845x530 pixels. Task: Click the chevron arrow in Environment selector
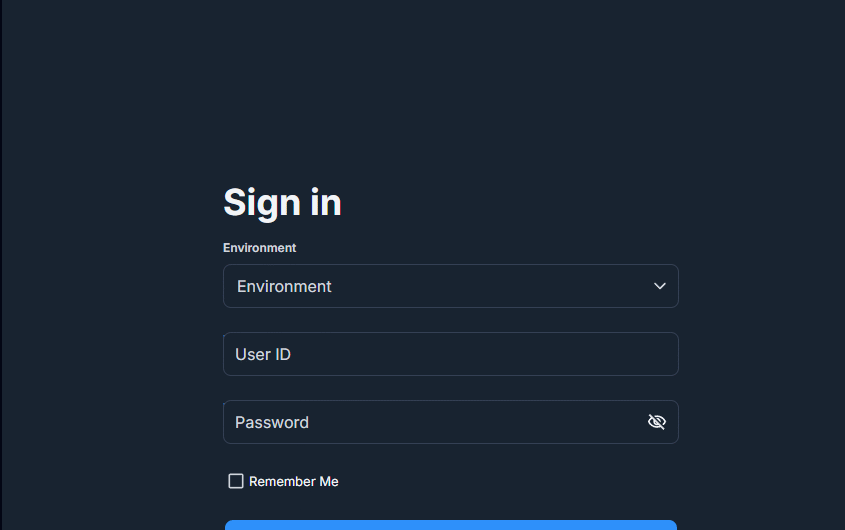pyautogui.click(x=660, y=286)
